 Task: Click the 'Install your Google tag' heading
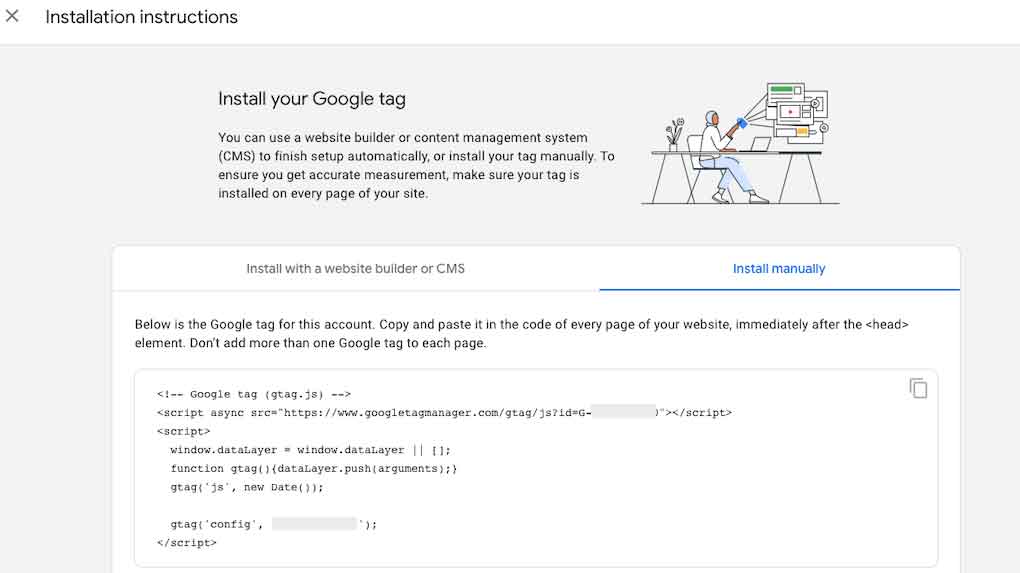point(312,99)
